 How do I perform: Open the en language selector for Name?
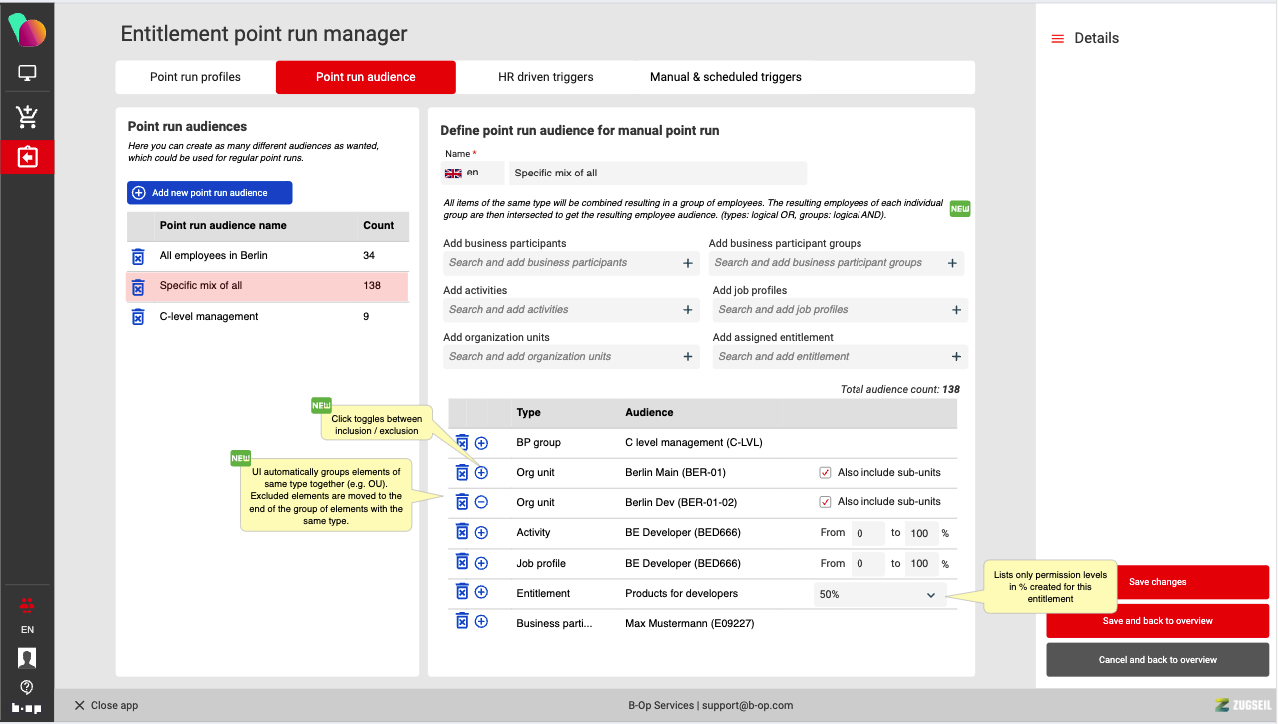pyautogui.click(x=472, y=173)
